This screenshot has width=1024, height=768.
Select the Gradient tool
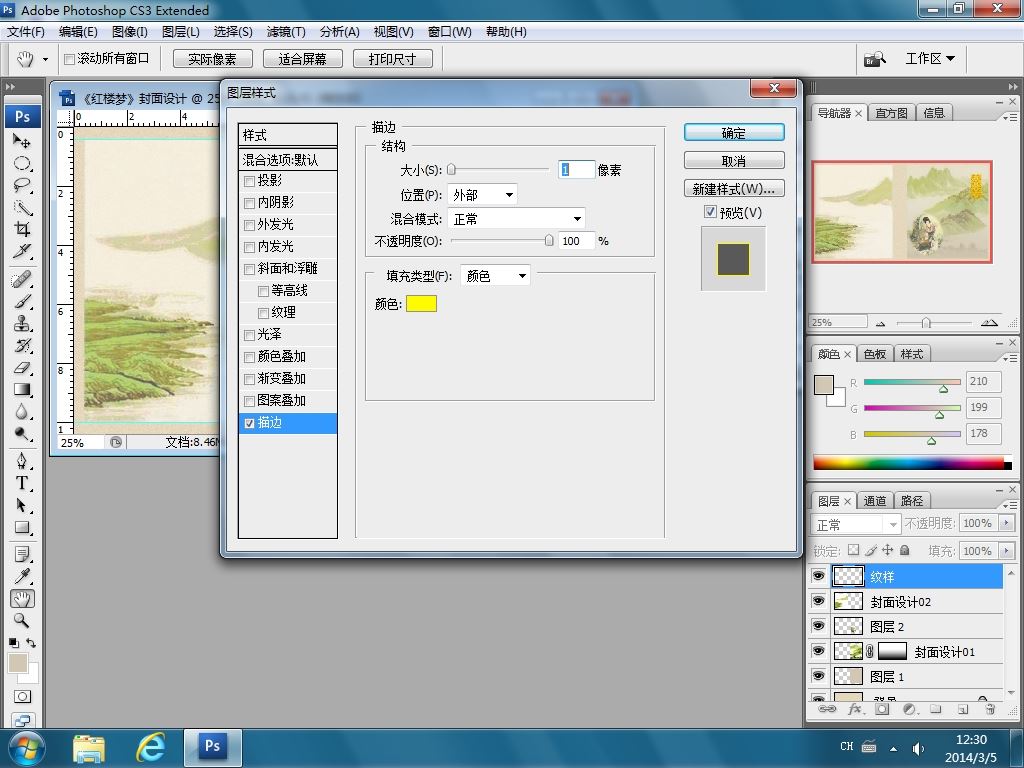pyautogui.click(x=22, y=390)
